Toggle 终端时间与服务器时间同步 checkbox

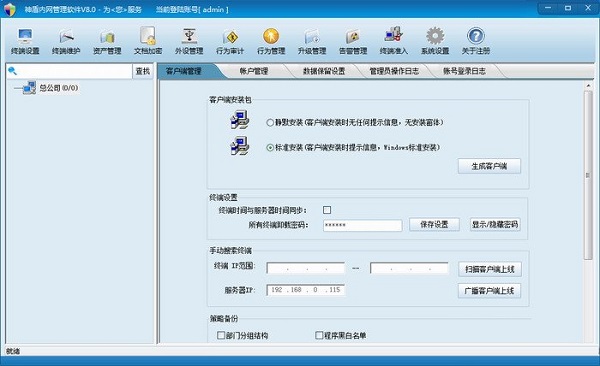(327, 210)
